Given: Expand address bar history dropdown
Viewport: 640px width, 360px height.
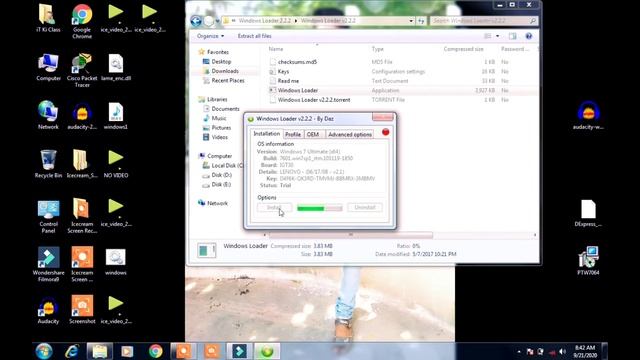Looking at the screenshot, I should coord(411,21).
